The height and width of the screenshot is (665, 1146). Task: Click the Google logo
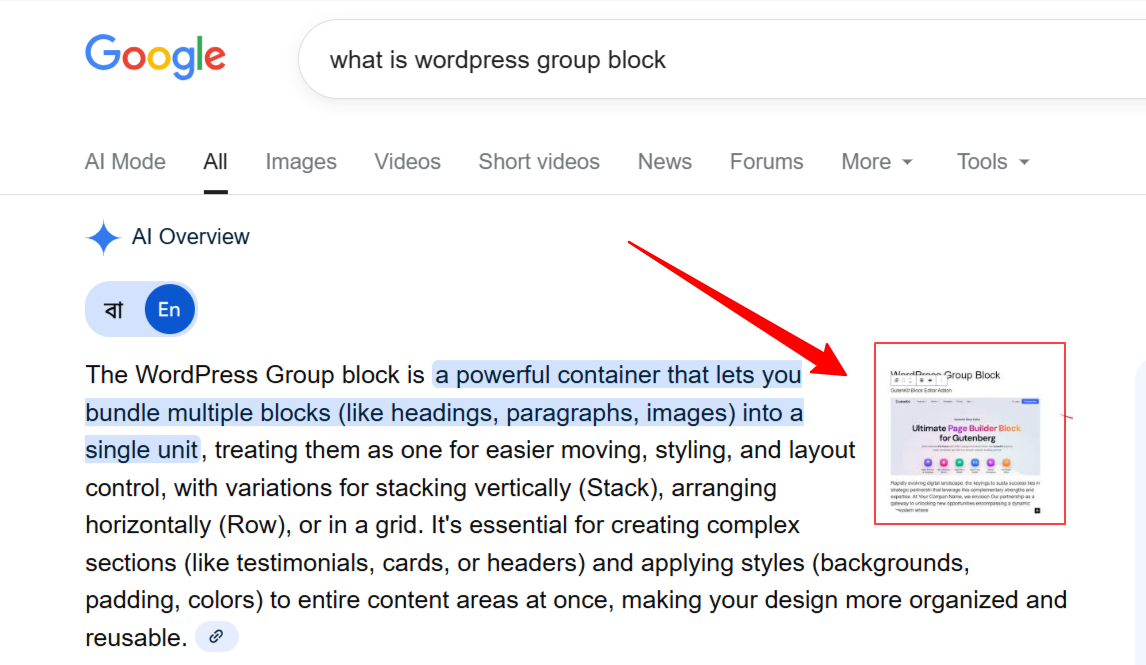click(155, 56)
